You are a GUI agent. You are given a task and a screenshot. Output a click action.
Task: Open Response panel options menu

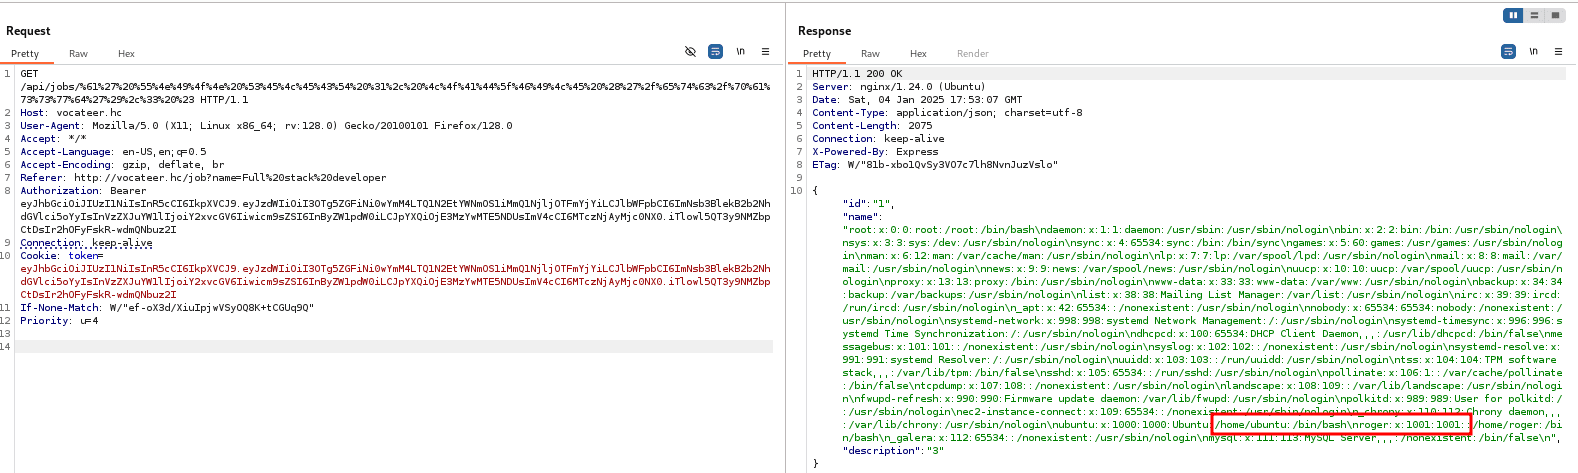1558,51
